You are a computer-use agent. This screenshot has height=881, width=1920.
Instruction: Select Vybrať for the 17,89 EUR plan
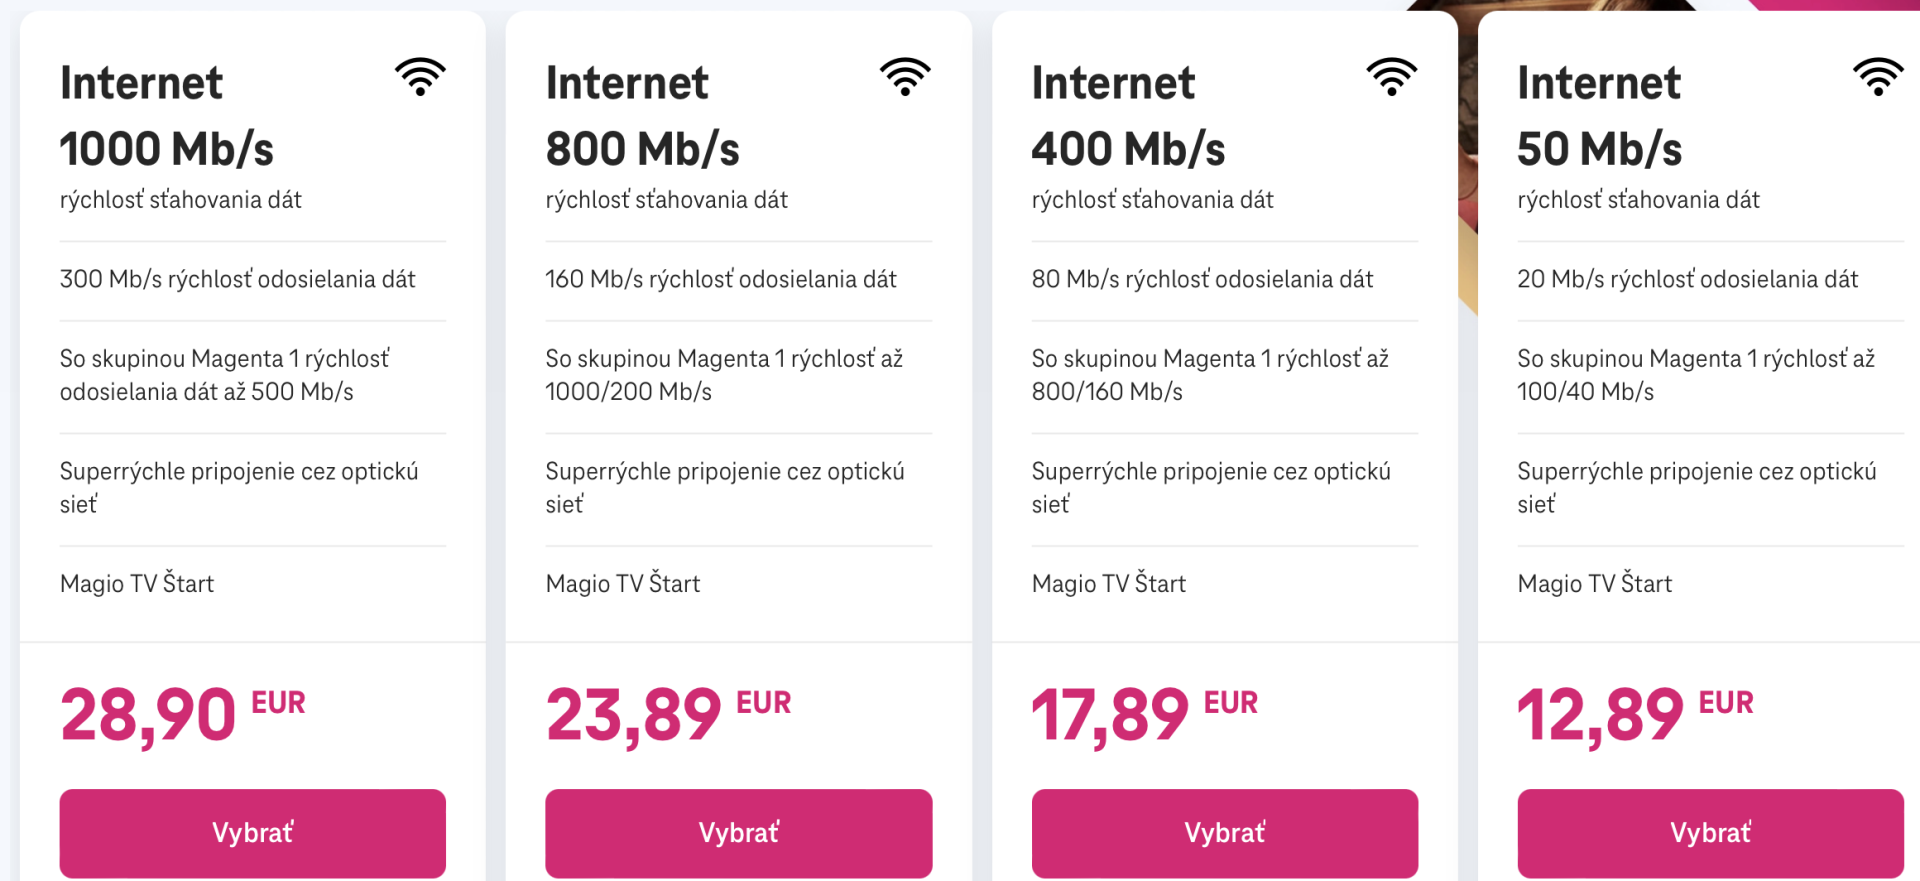[1224, 833]
